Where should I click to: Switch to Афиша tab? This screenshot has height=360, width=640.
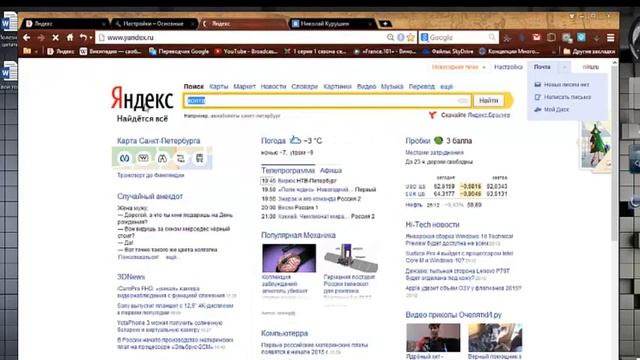click(x=331, y=170)
